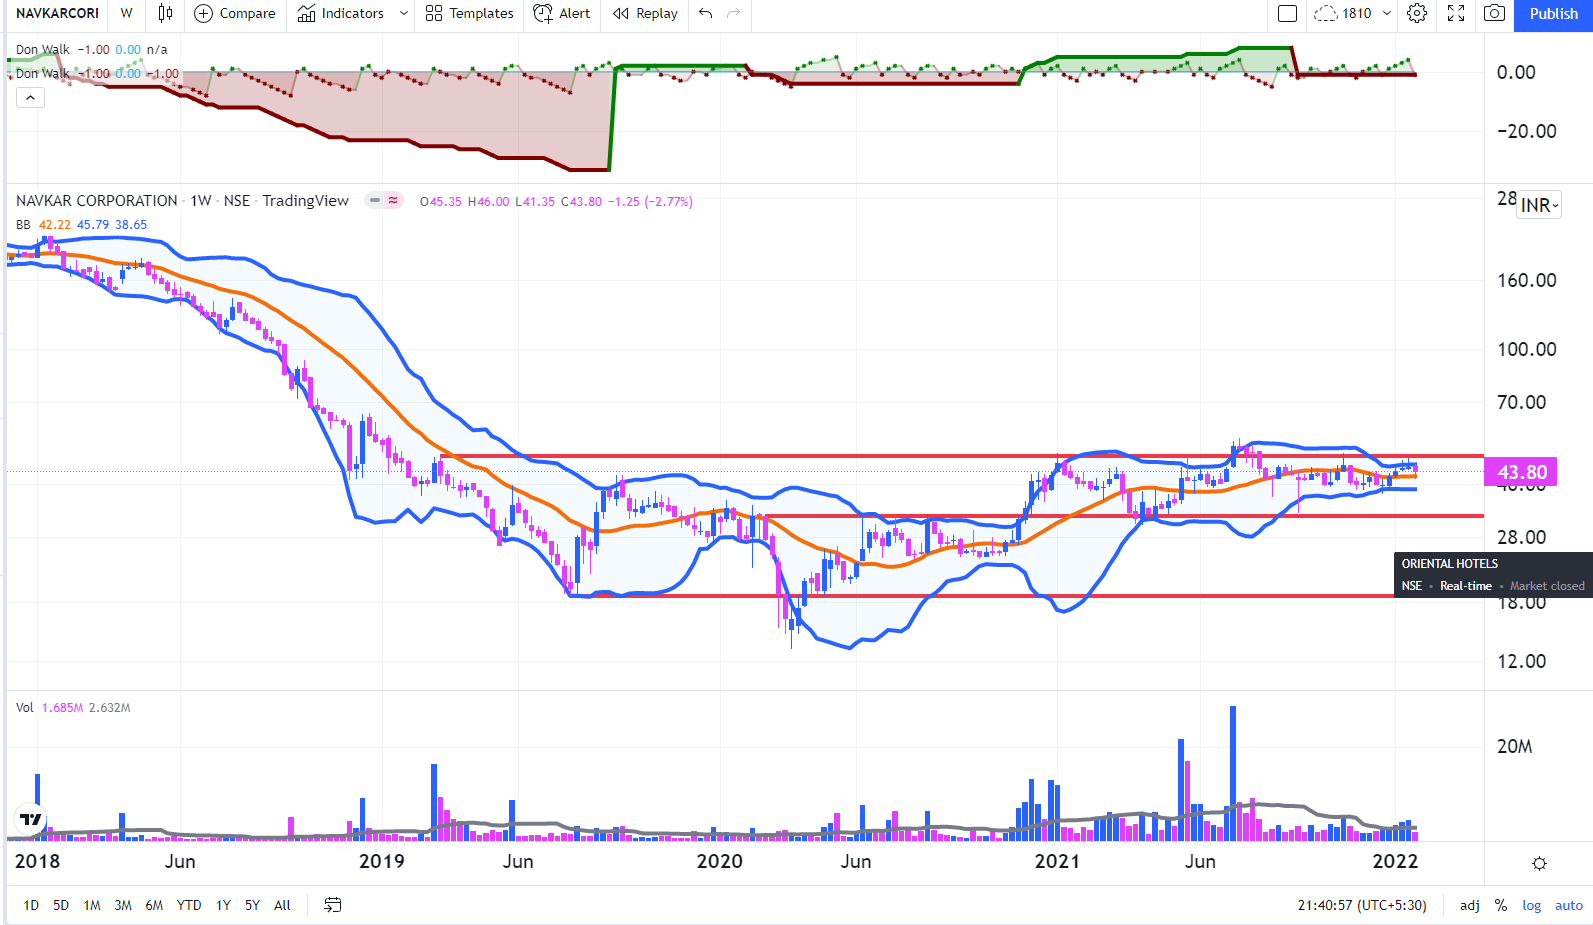Open saved chart layout 1810
The height and width of the screenshot is (925, 1593).
coord(1342,14)
